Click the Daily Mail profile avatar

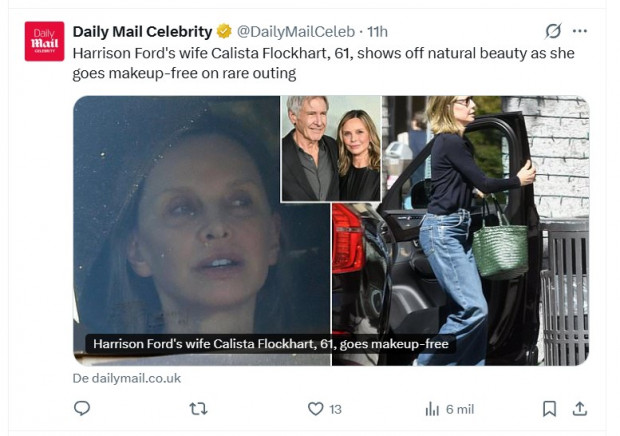(x=44, y=41)
